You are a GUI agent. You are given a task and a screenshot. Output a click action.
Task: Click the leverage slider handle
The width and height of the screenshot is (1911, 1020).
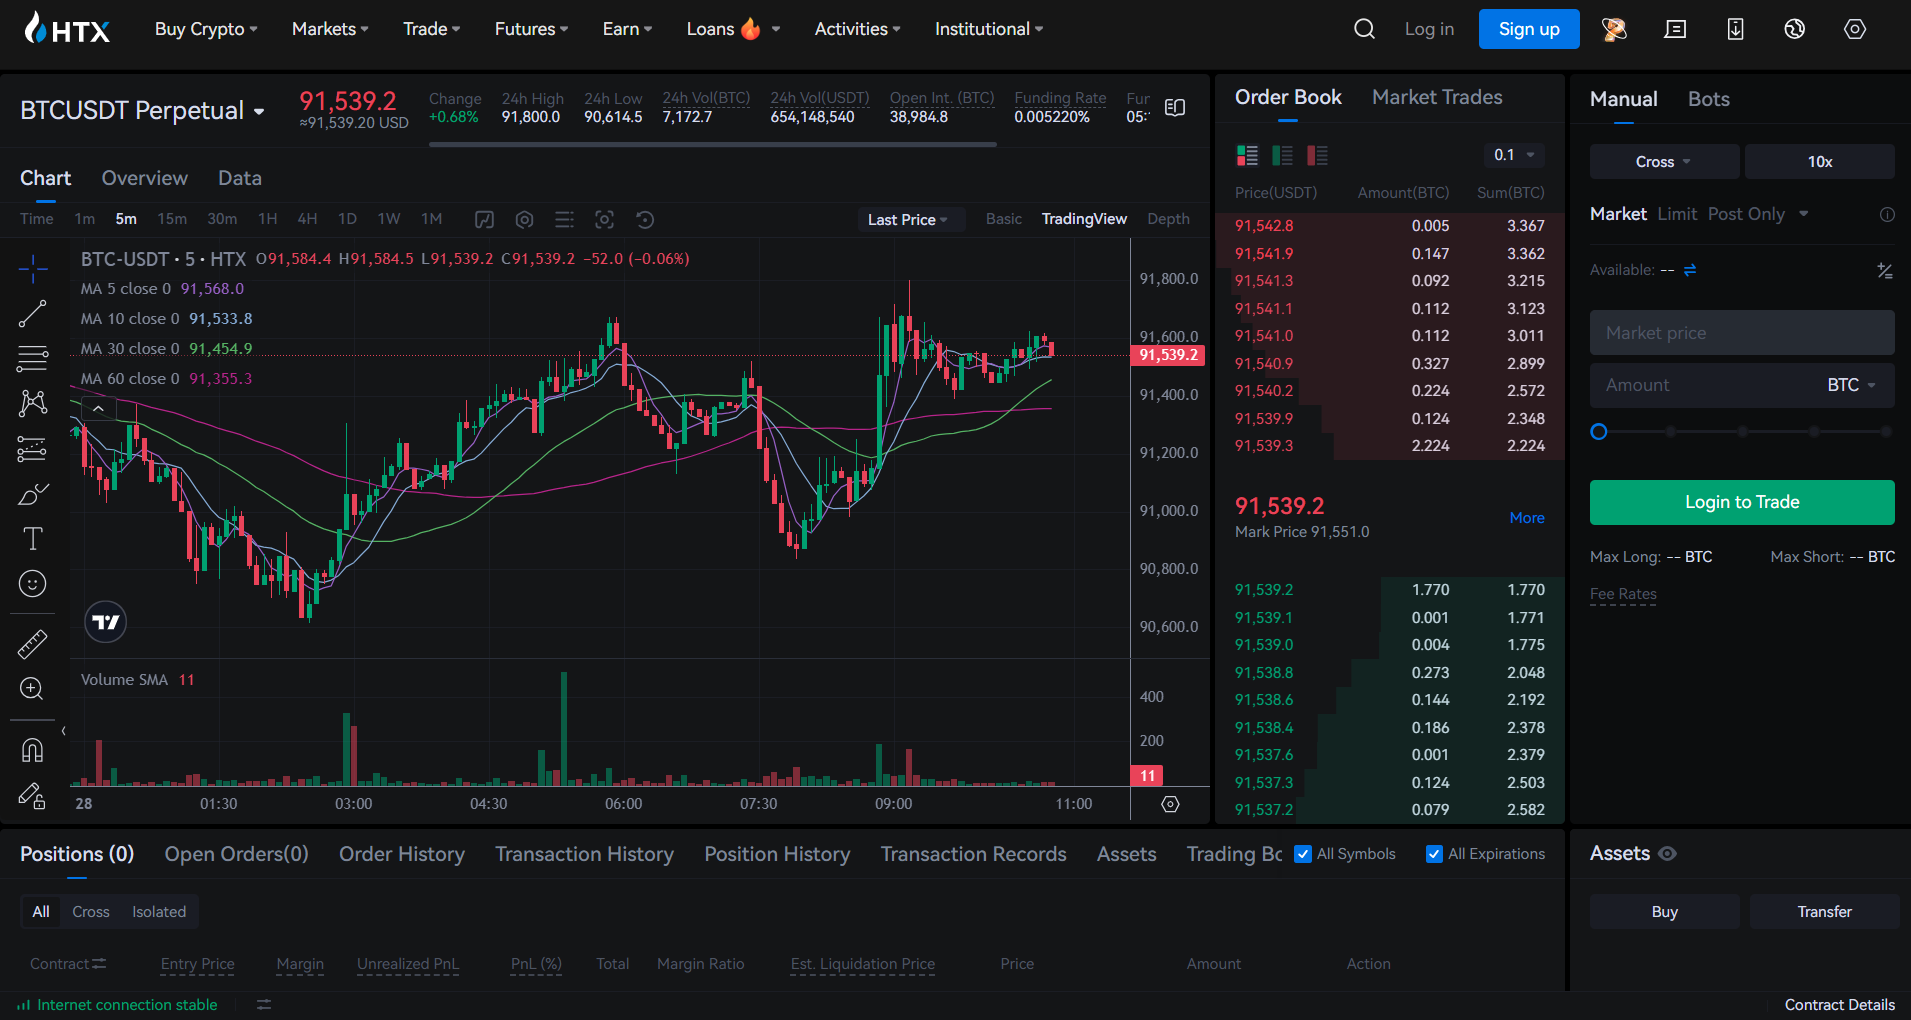point(1598,431)
